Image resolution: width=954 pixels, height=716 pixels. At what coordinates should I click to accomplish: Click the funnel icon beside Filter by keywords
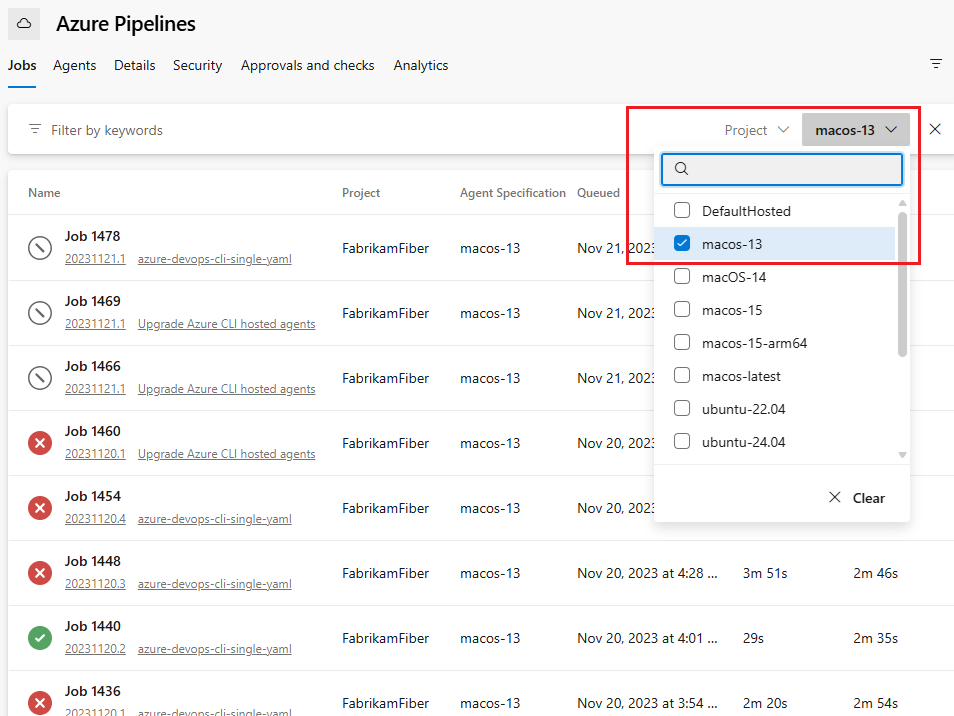coord(34,129)
